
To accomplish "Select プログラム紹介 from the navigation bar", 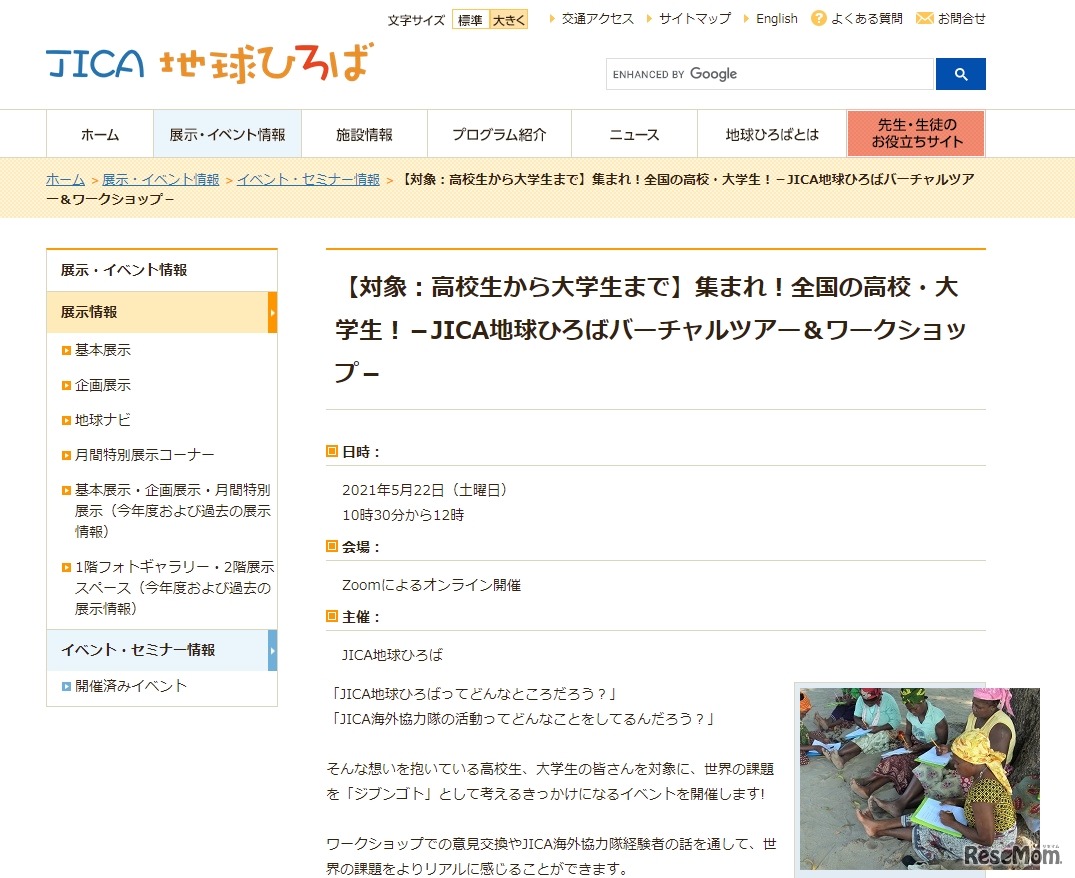I will click(498, 133).
